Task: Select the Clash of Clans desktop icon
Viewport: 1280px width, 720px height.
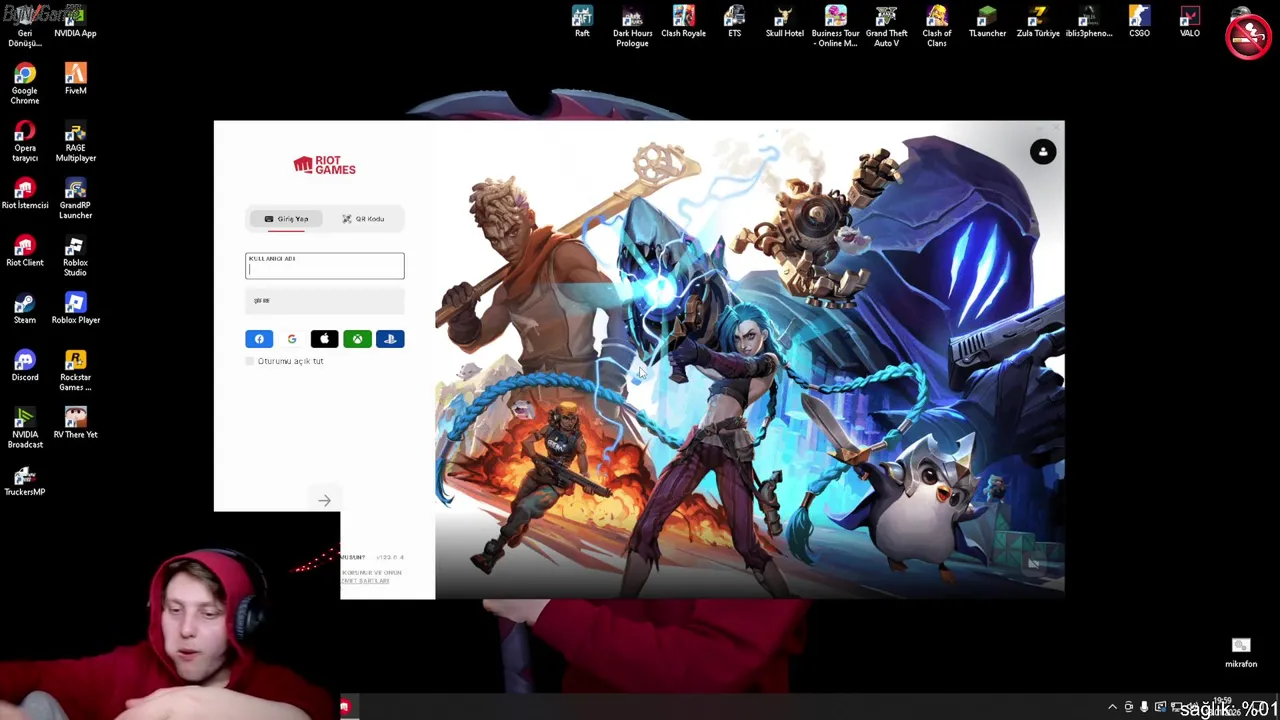Action: (x=937, y=27)
